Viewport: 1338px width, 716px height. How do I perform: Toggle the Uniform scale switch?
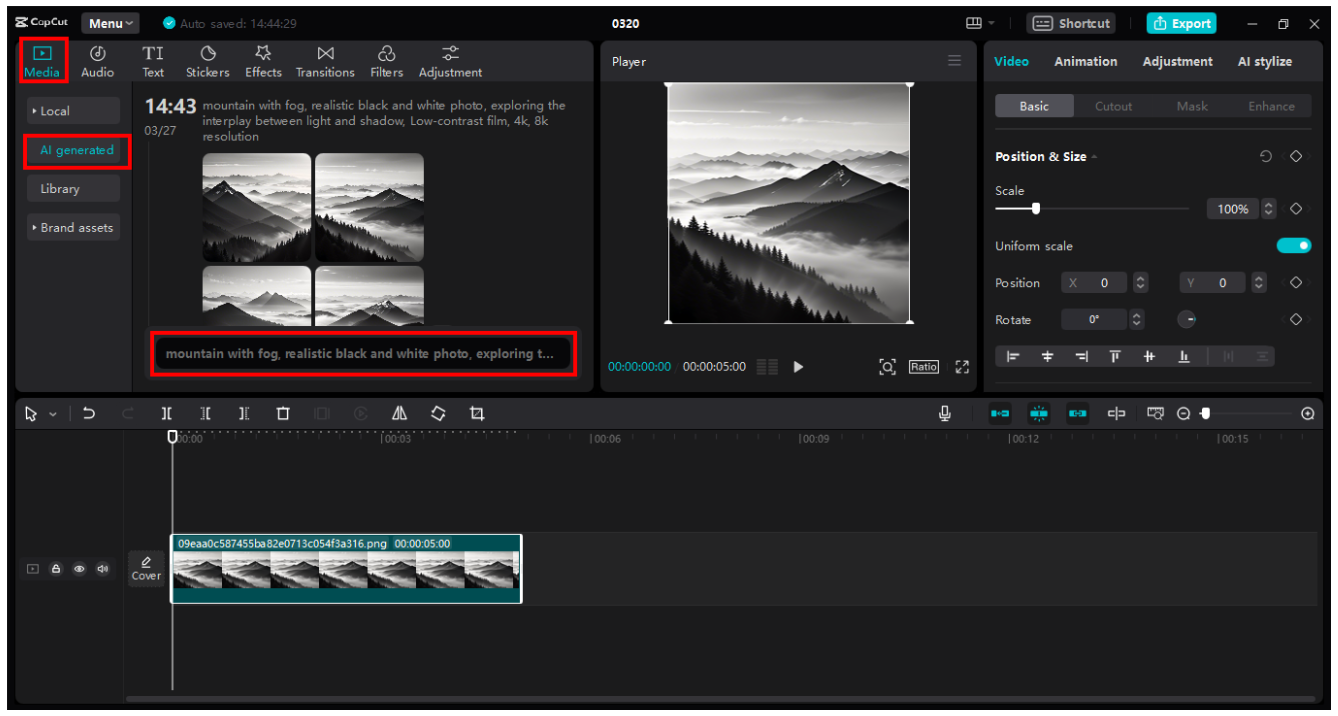[x=1293, y=246]
